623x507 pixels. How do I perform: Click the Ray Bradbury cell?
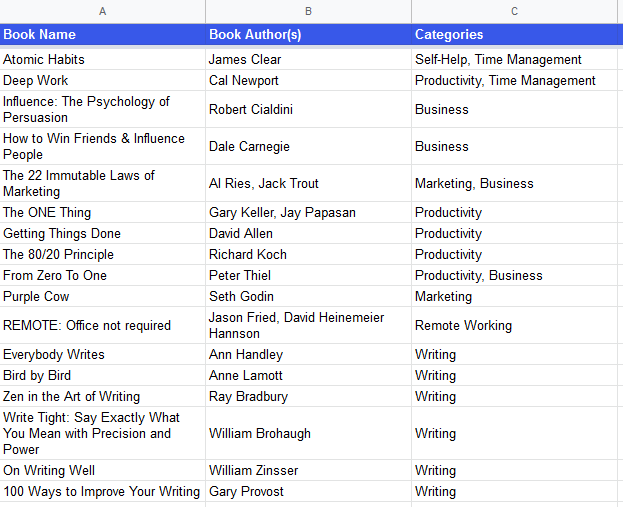click(308, 397)
